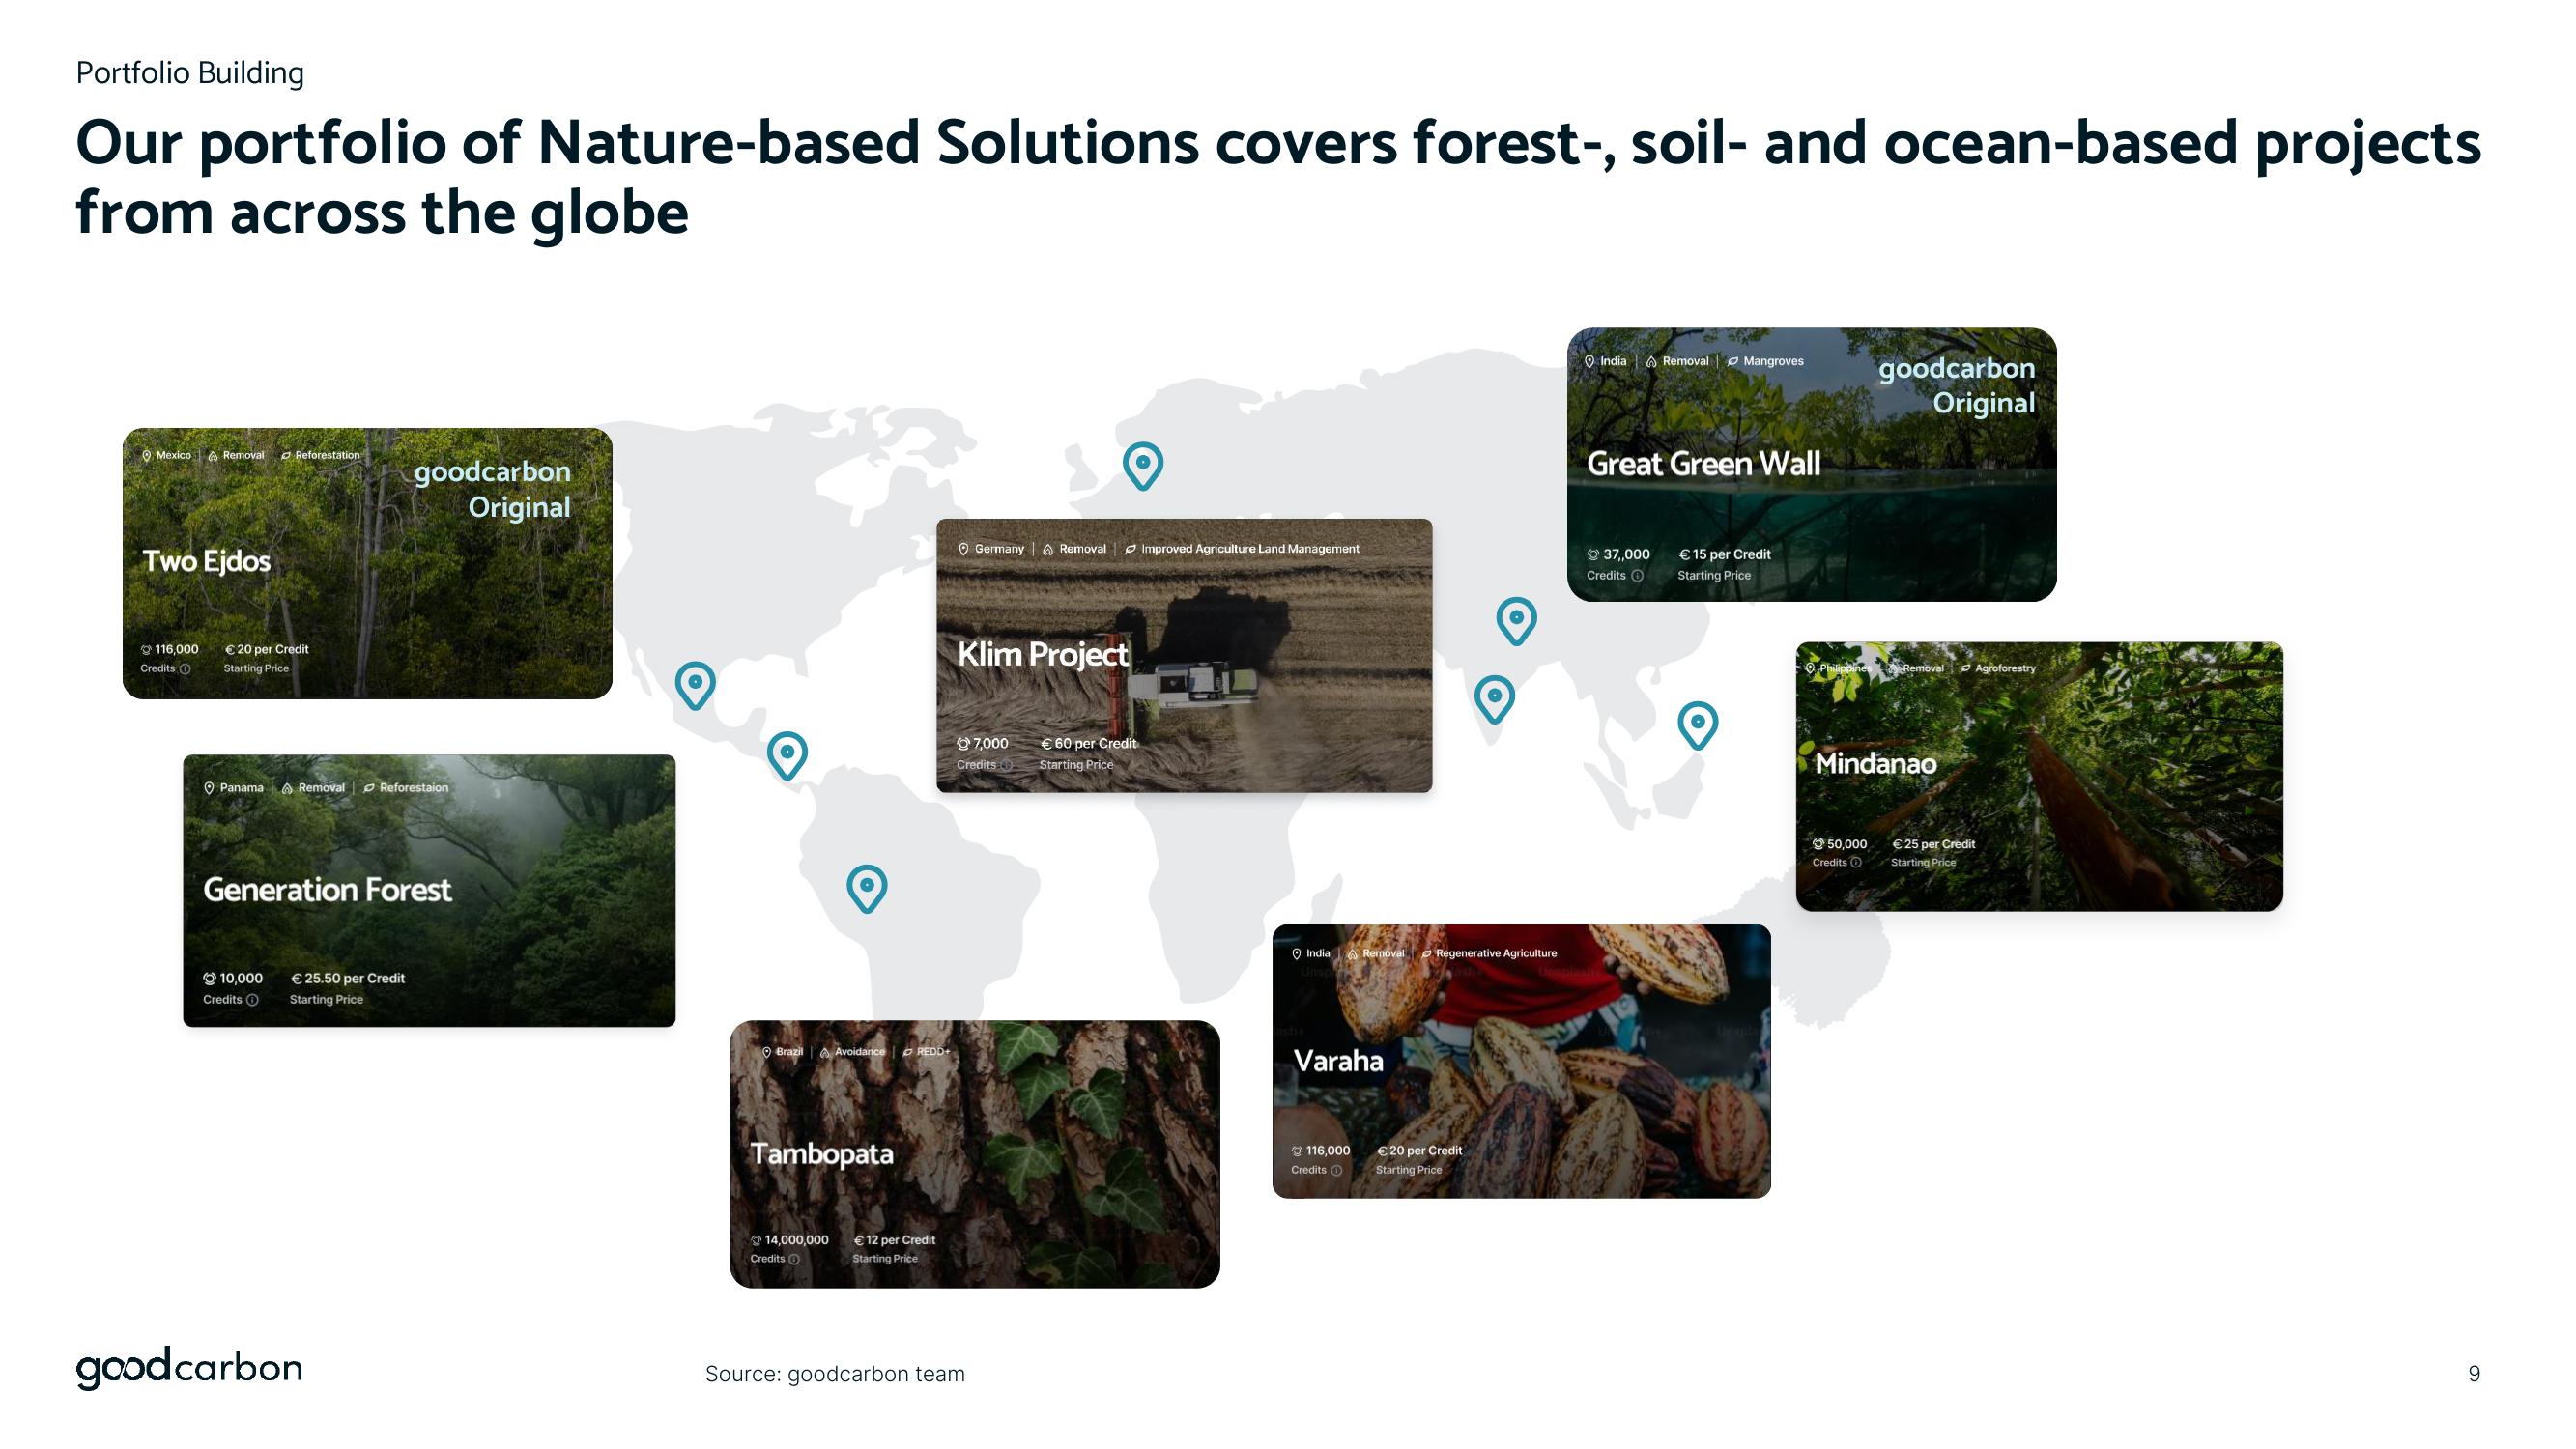2576x1449 pixels.
Task: Click the Mangroves tag on Great Green Wall
Action: pyautogui.click(x=1772, y=362)
